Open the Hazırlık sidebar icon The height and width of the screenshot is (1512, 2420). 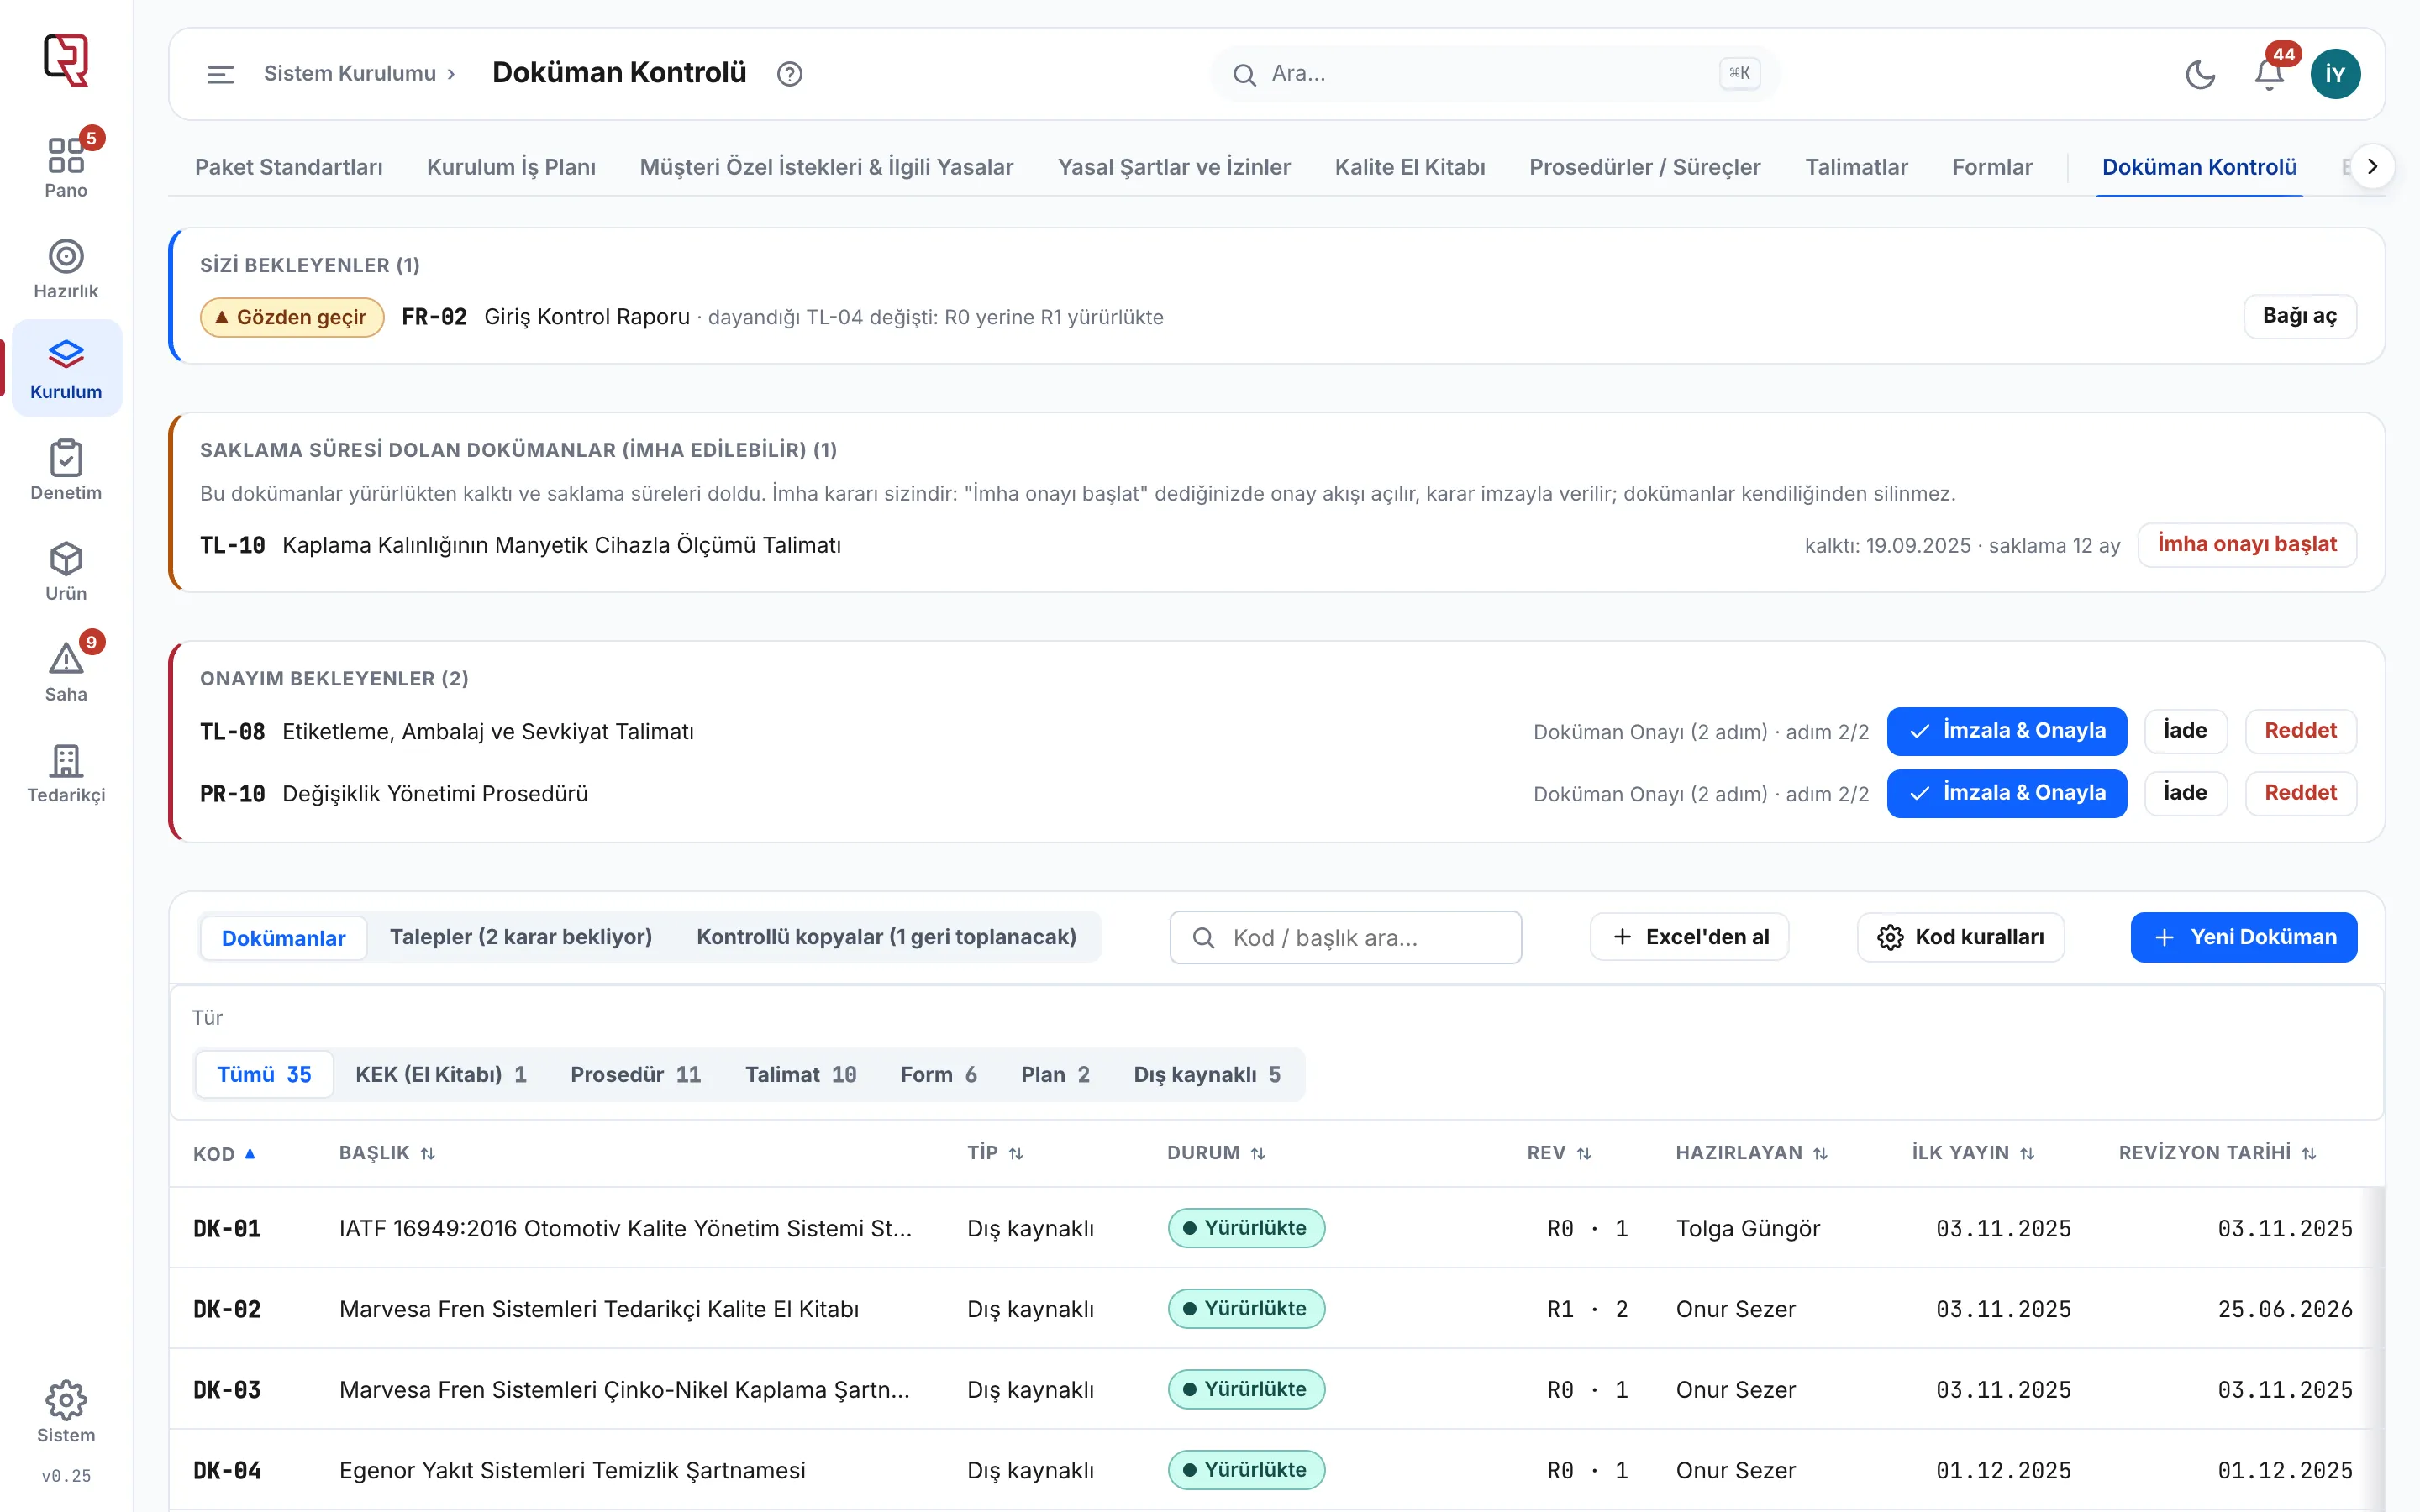66,269
